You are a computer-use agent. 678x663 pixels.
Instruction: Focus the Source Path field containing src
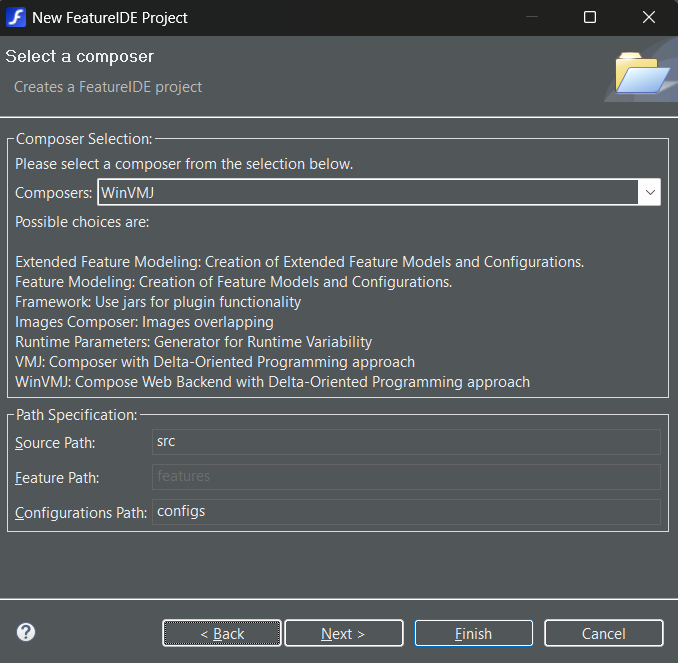(406, 442)
